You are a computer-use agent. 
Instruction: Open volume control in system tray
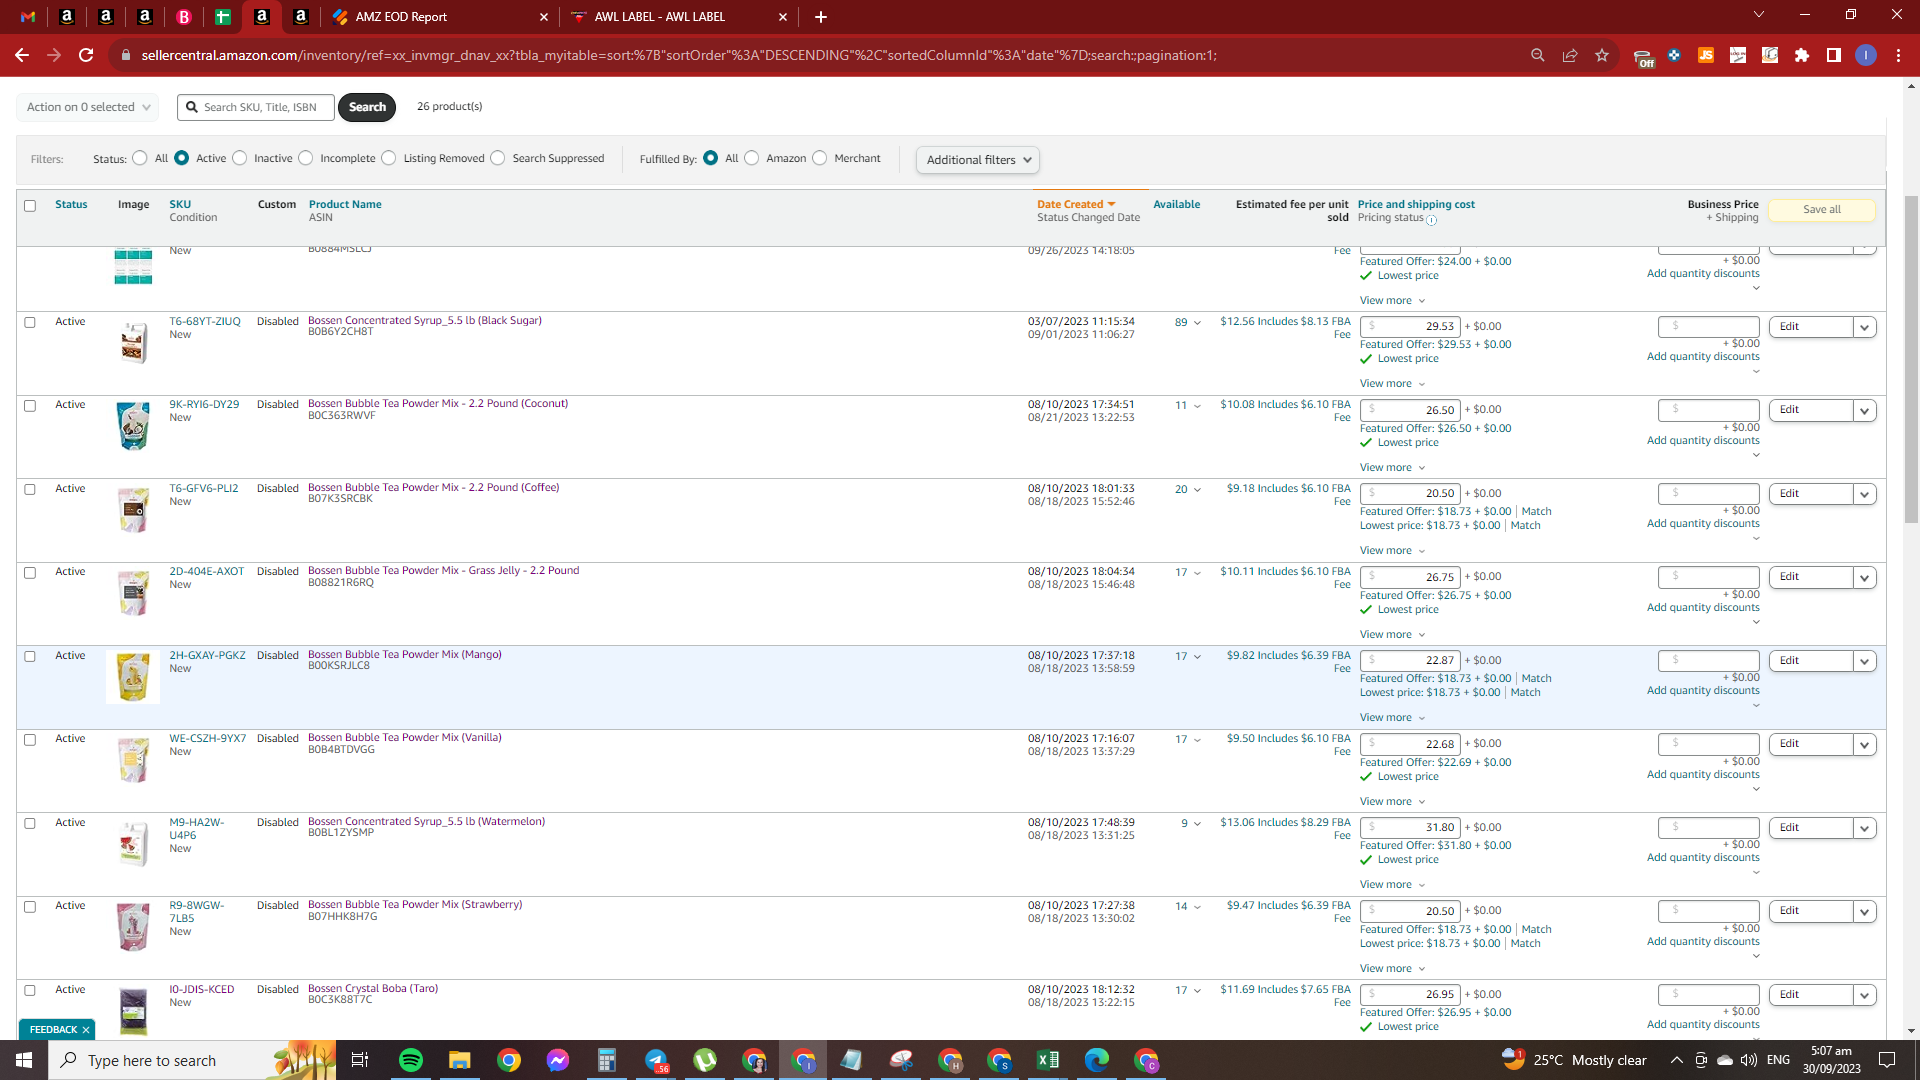[x=1748, y=1060]
